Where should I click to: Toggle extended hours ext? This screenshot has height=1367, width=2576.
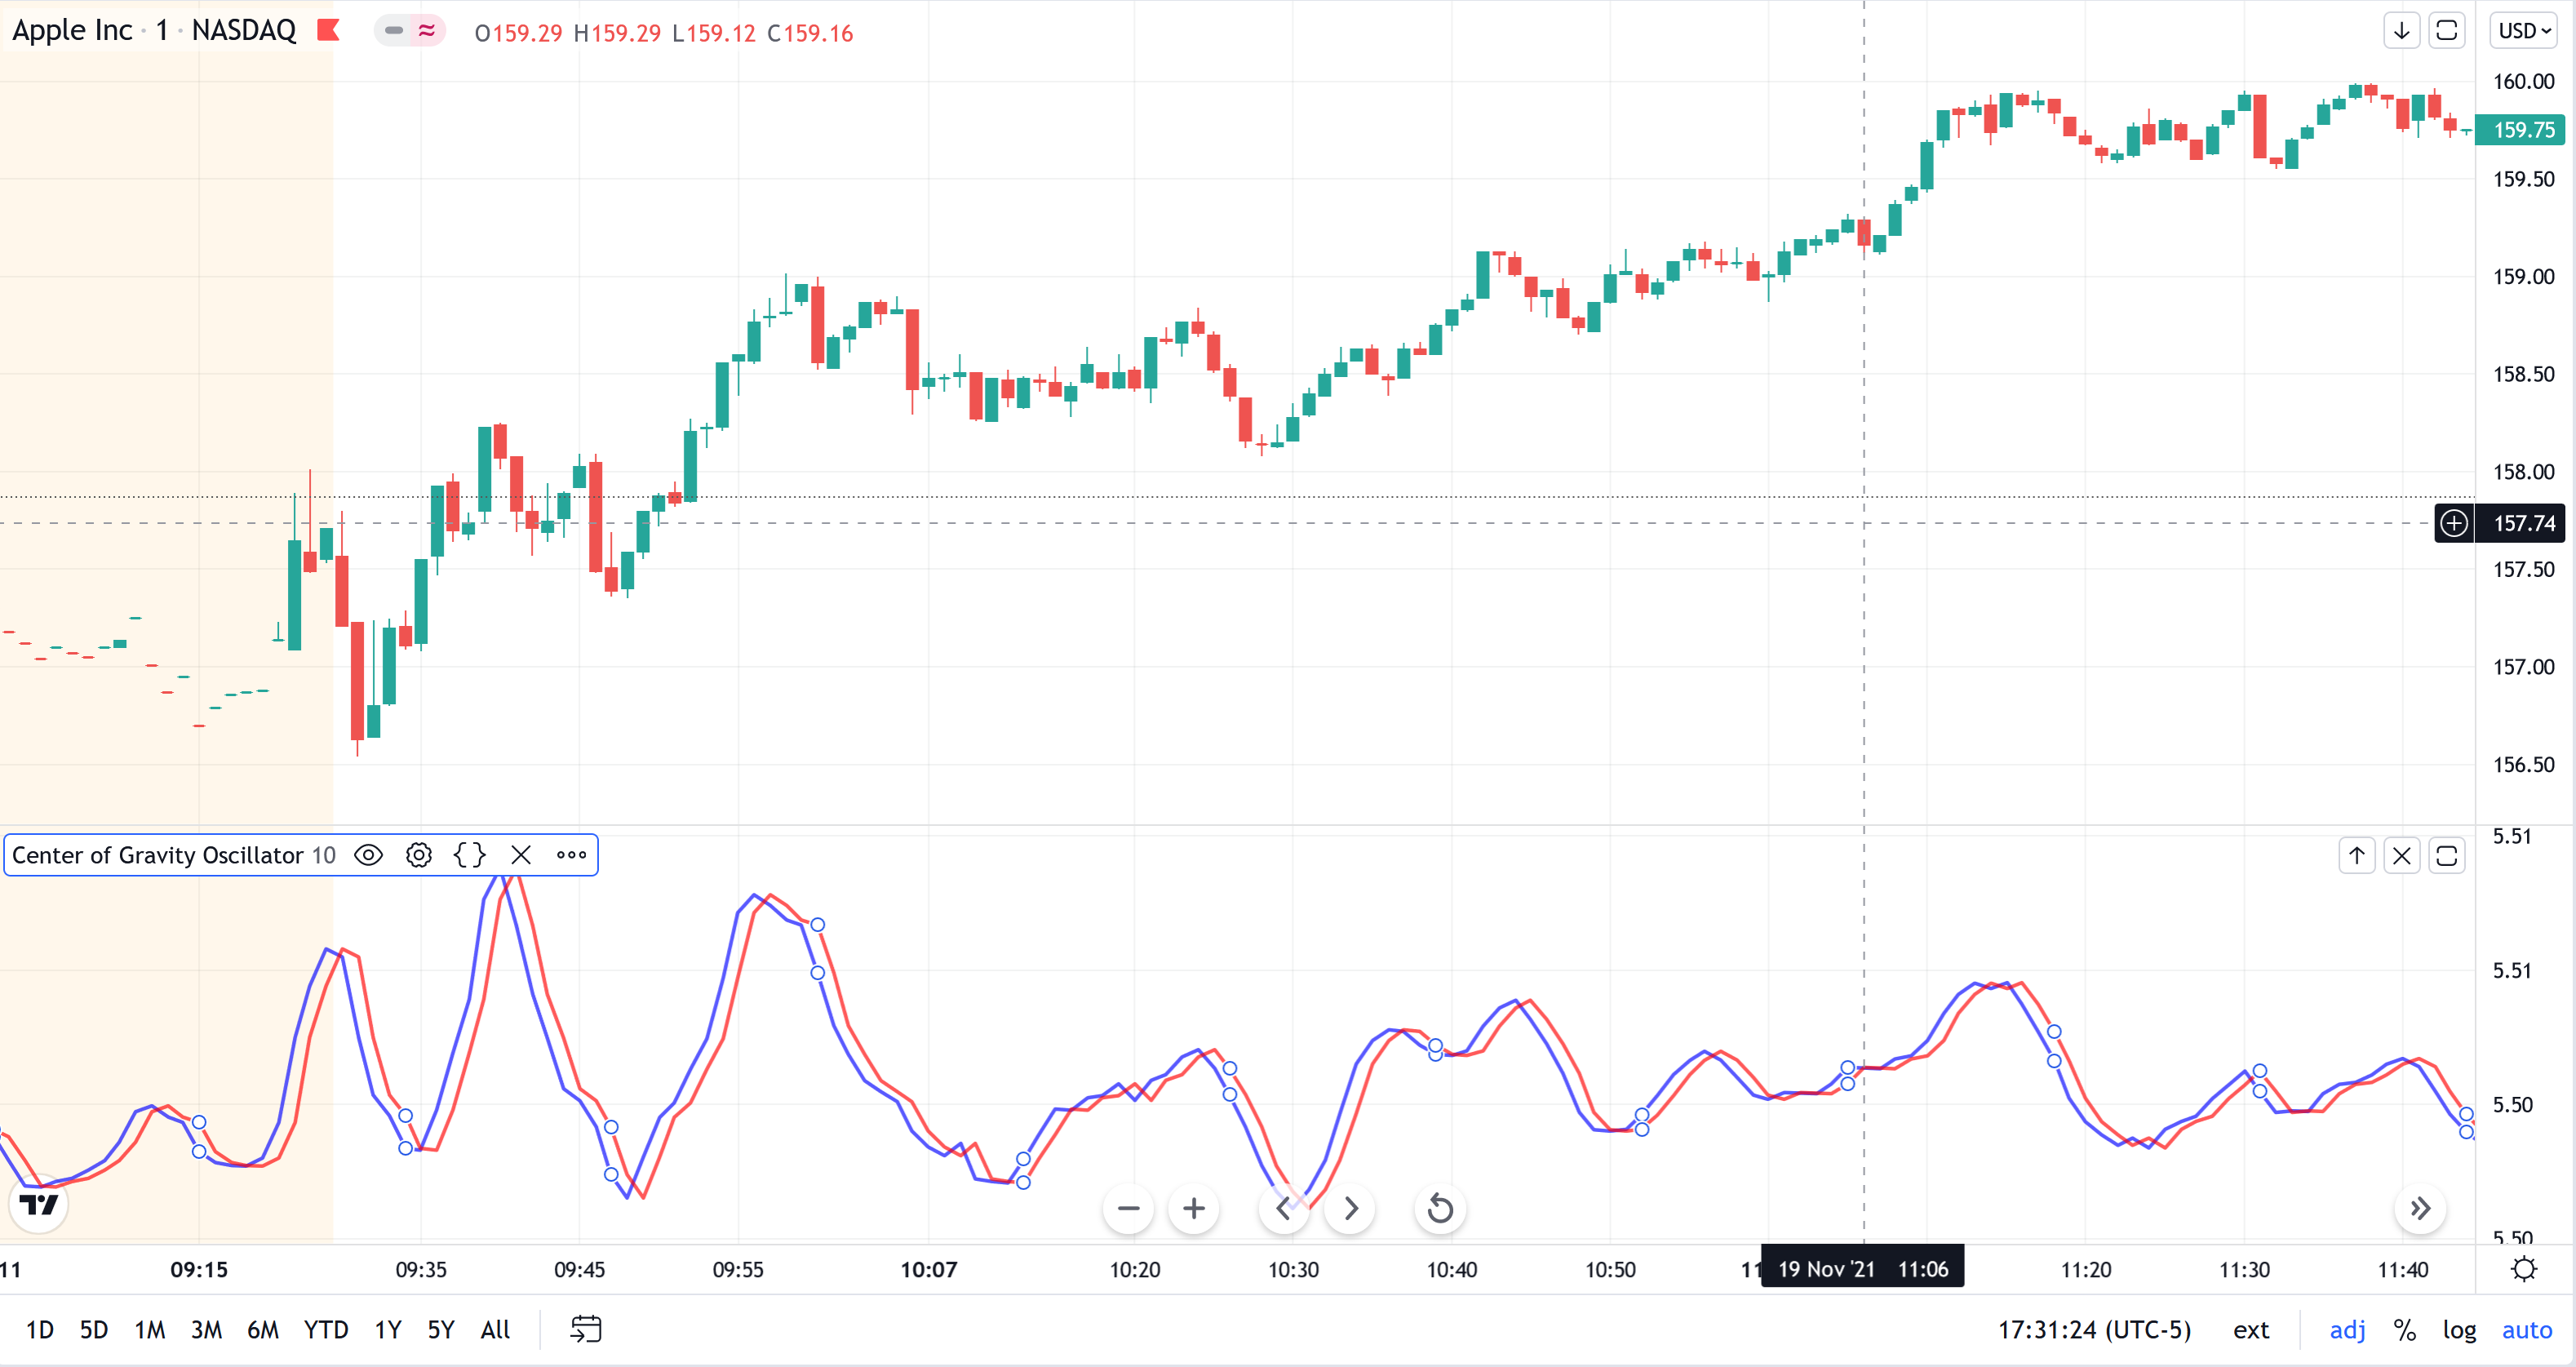coord(2251,1330)
